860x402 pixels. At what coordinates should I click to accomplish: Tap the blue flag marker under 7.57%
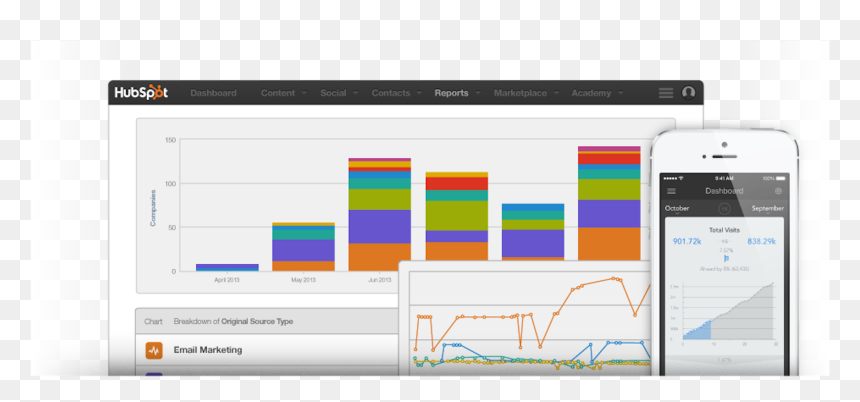pyautogui.click(x=726, y=258)
